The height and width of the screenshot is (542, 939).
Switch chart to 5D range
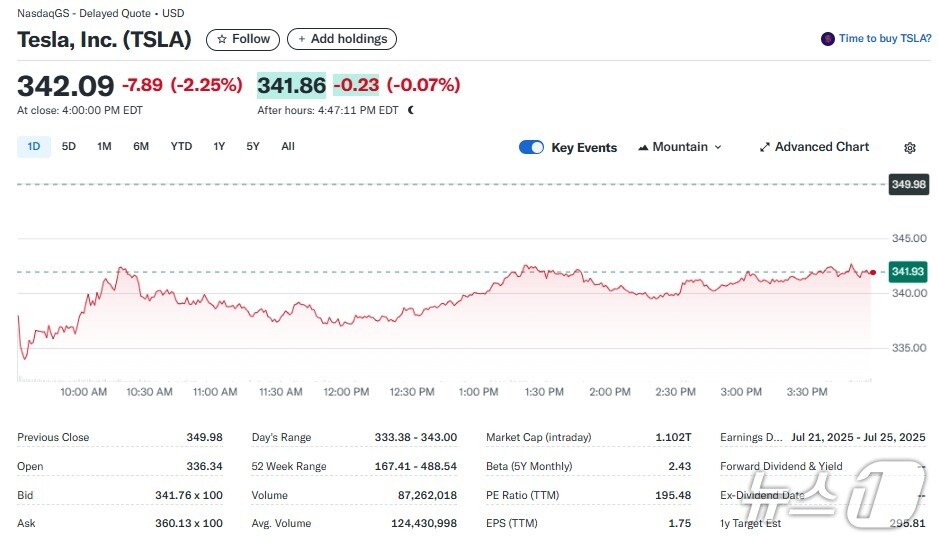[x=69, y=147]
